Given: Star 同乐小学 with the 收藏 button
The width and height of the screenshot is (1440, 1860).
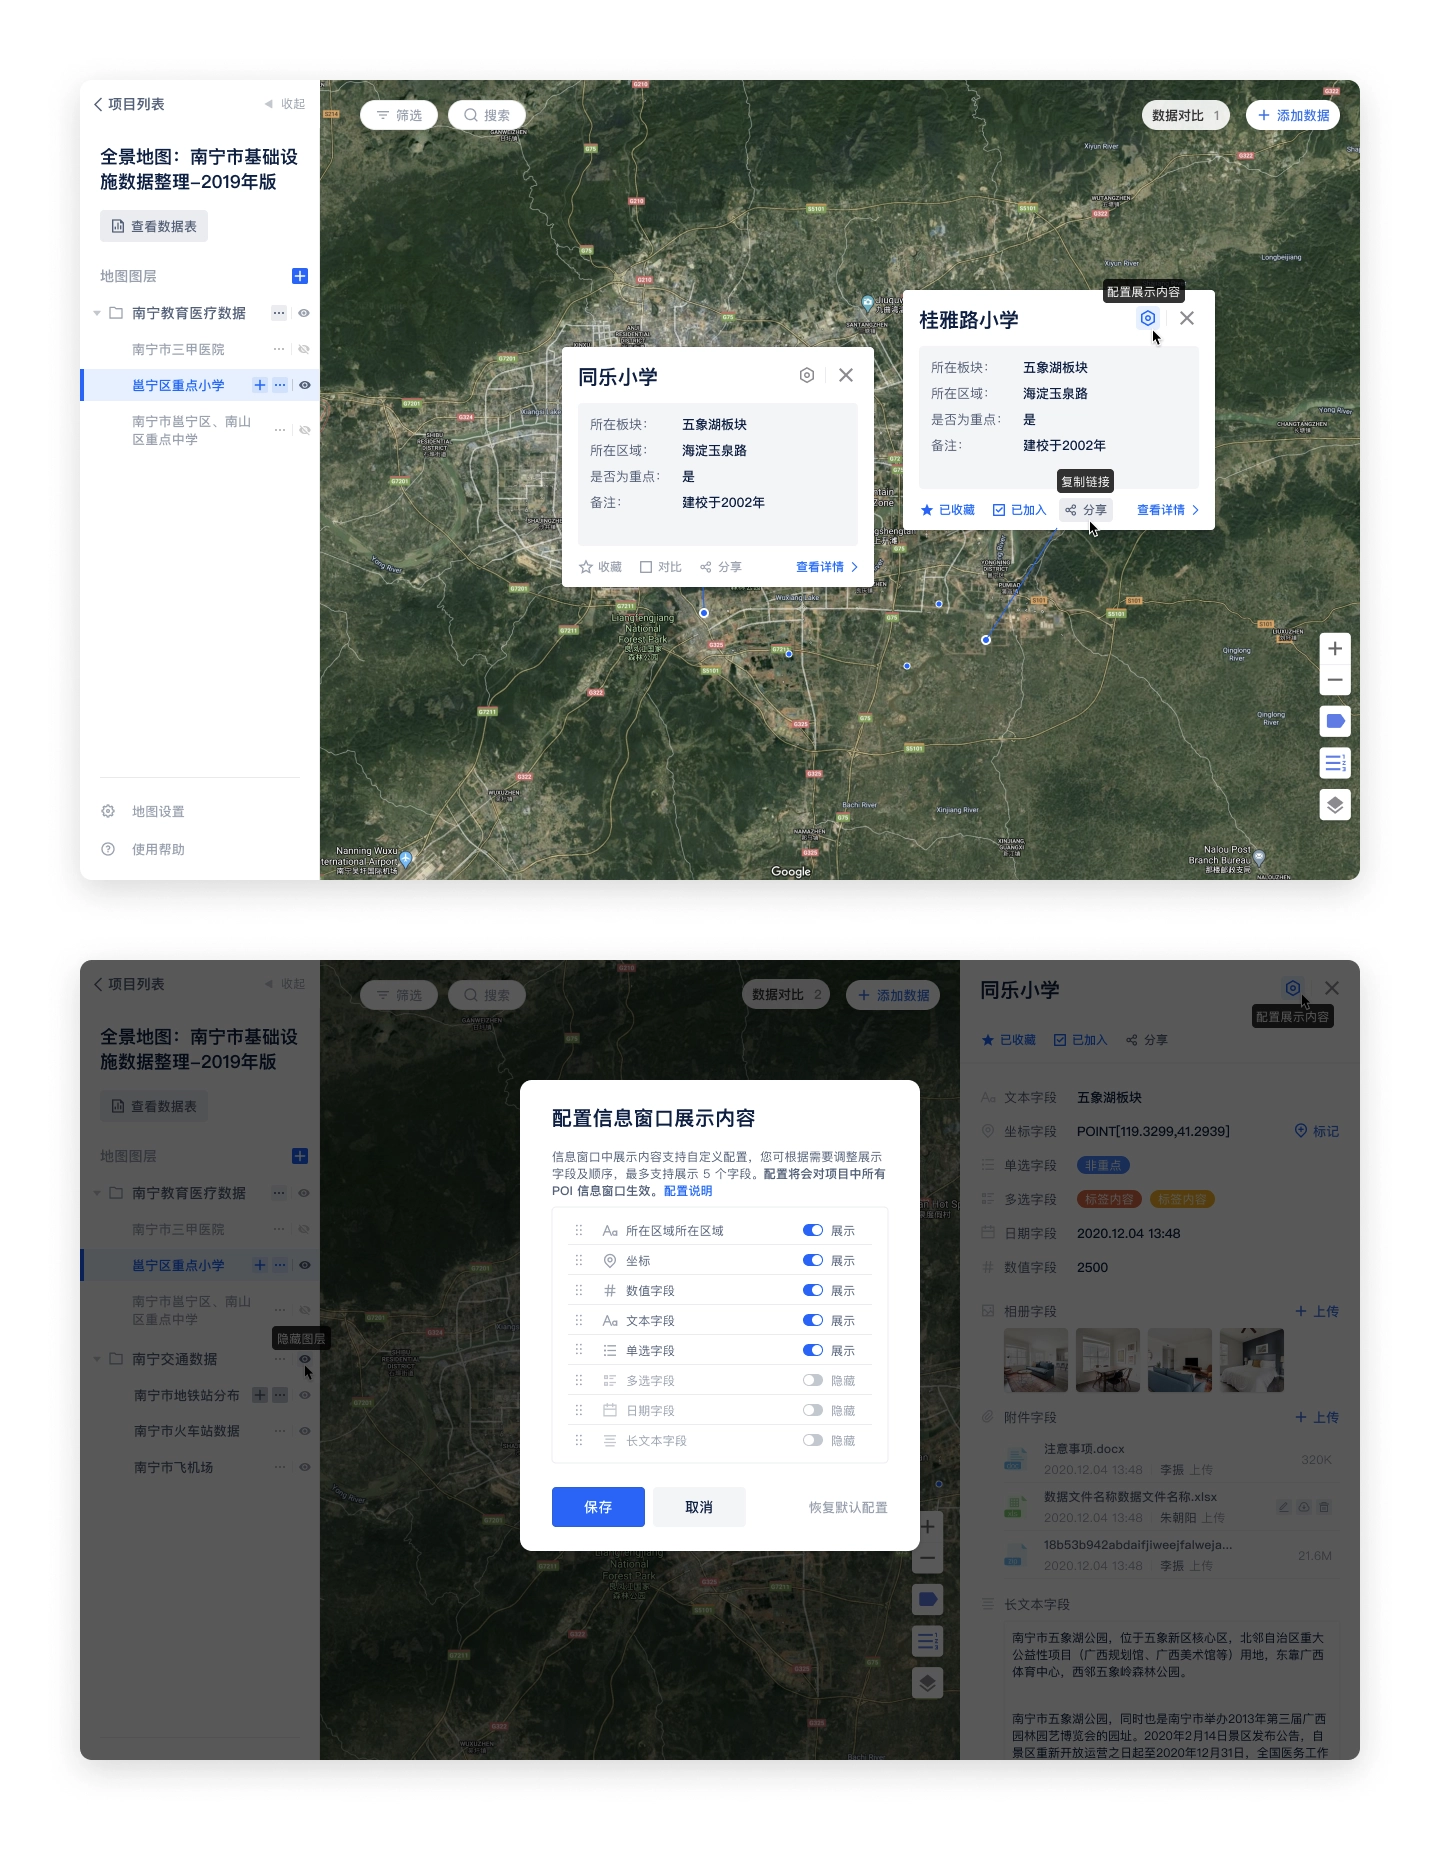Looking at the screenshot, I should tap(600, 567).
